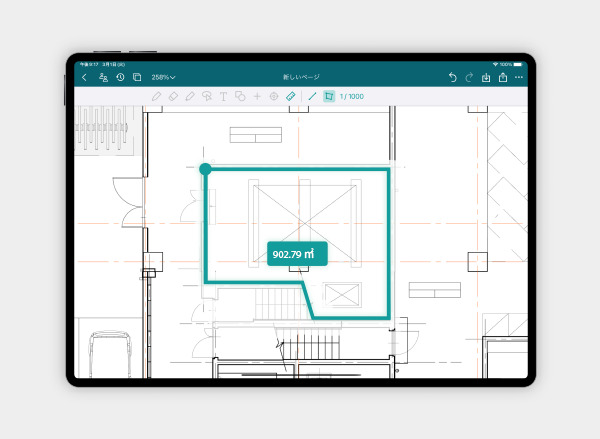The height and width of the screenshot is (439, 600).
Task: Open the collaborator sharing icon
Action: [x=103, y=77]
